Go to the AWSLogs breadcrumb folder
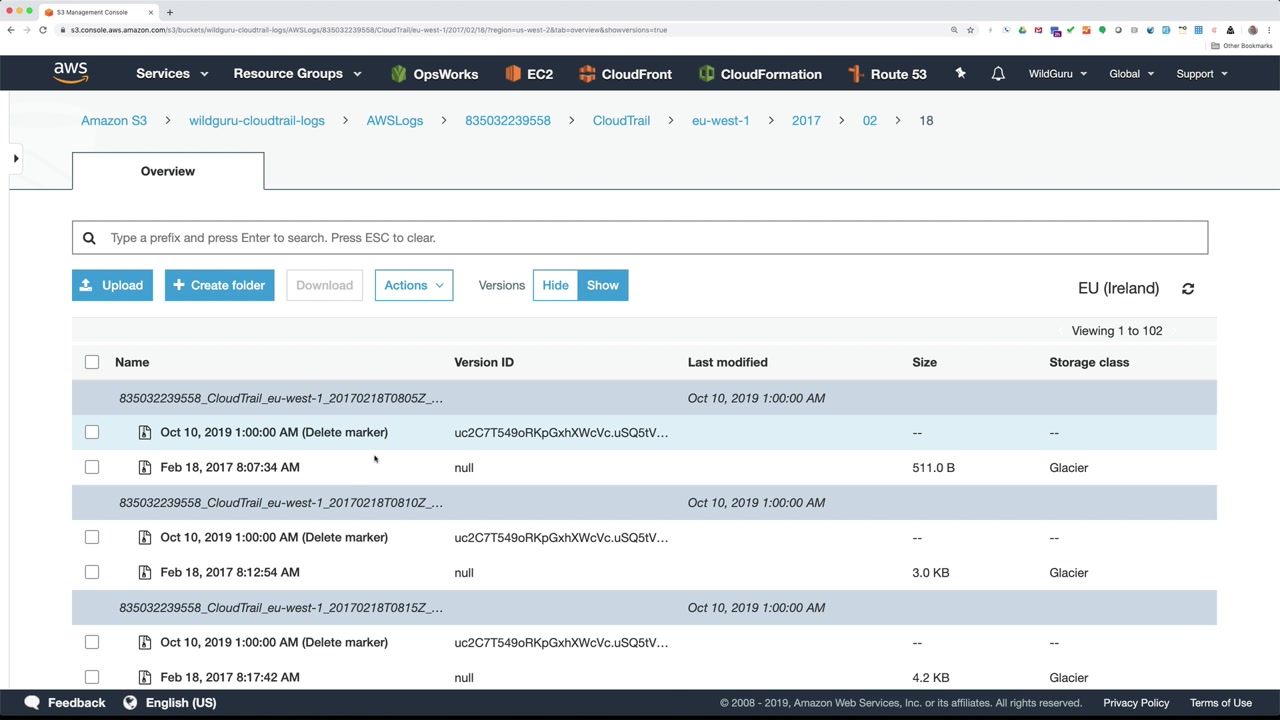This screenshot has height=720, width=1280. [x=395, y=120]
